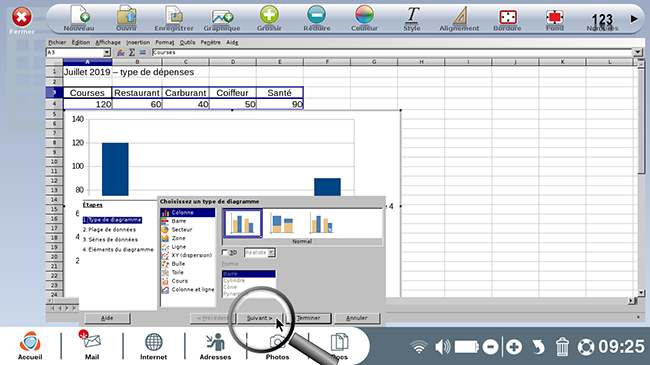Go to Accueil home in the dock

(30, 345)
